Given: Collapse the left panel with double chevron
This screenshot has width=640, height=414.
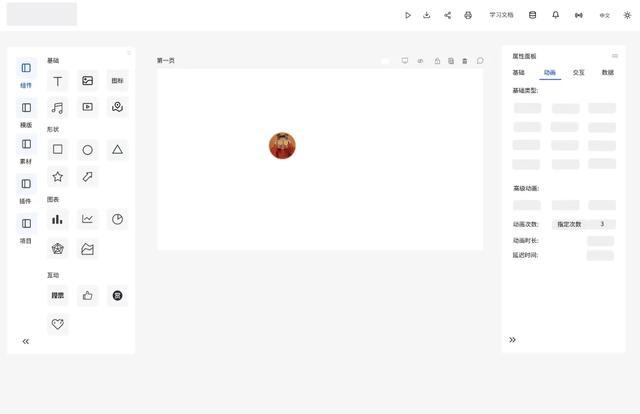Looking at the screenshot, I should (26, 341).
